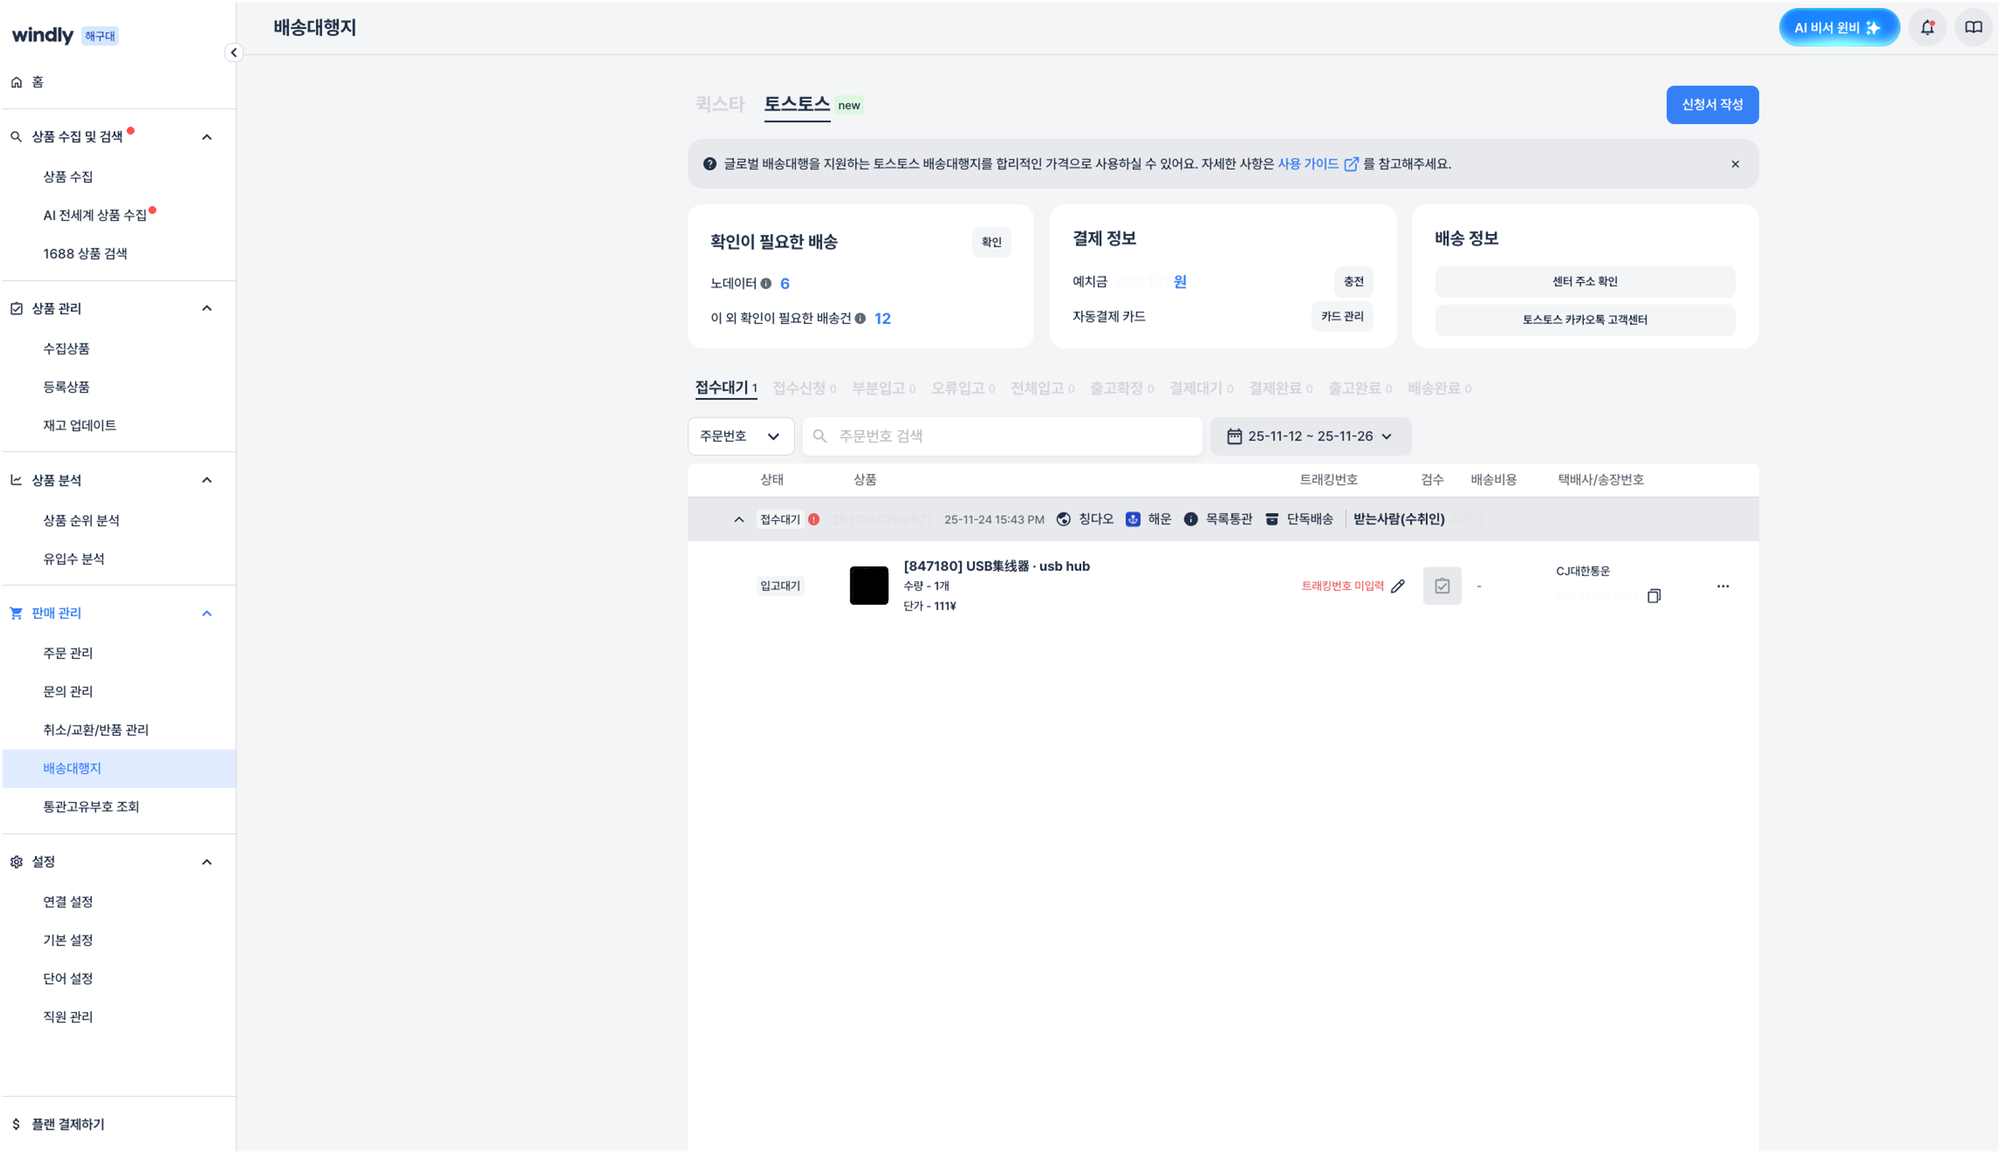Screen dimensions: 2000x1152
Task: Open the 25-11-12 ~ 25-11-26 date range picker
Action: pos(1310,436)
